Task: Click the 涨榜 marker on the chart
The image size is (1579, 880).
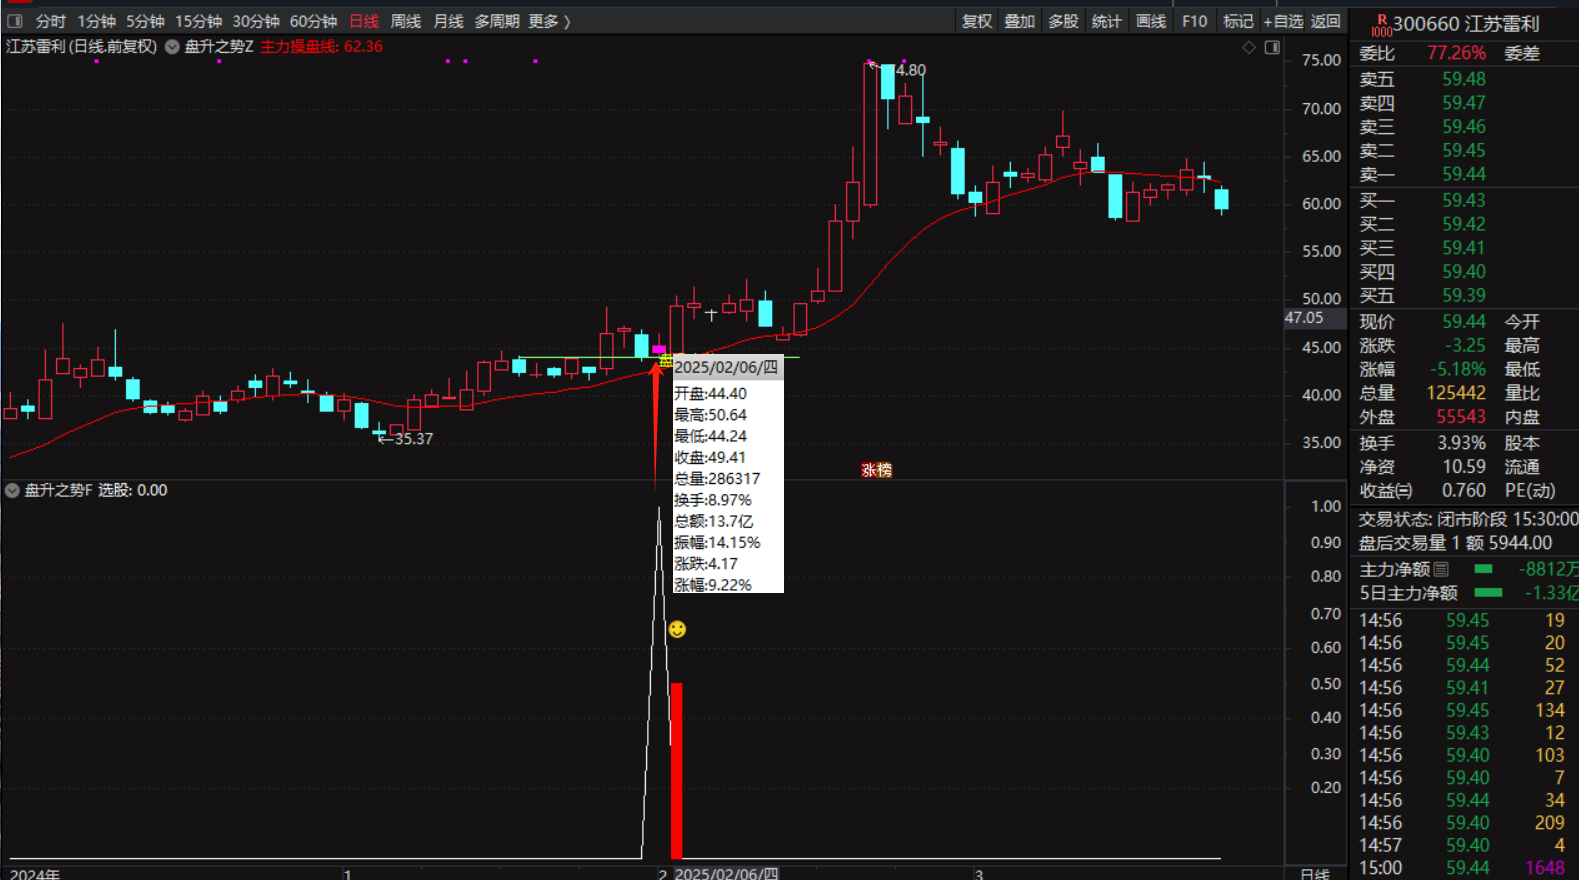Action: (x=876, y=470)
